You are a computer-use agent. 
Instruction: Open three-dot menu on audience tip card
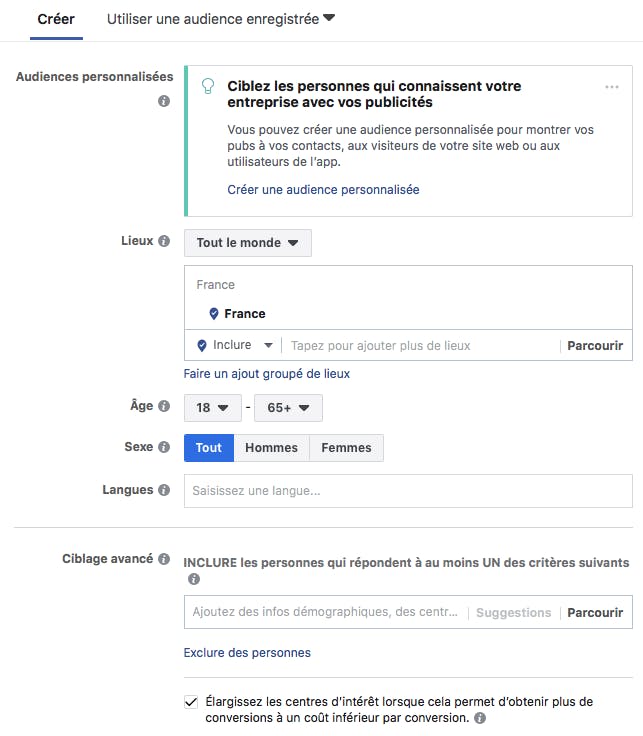[x=612, y=88]
